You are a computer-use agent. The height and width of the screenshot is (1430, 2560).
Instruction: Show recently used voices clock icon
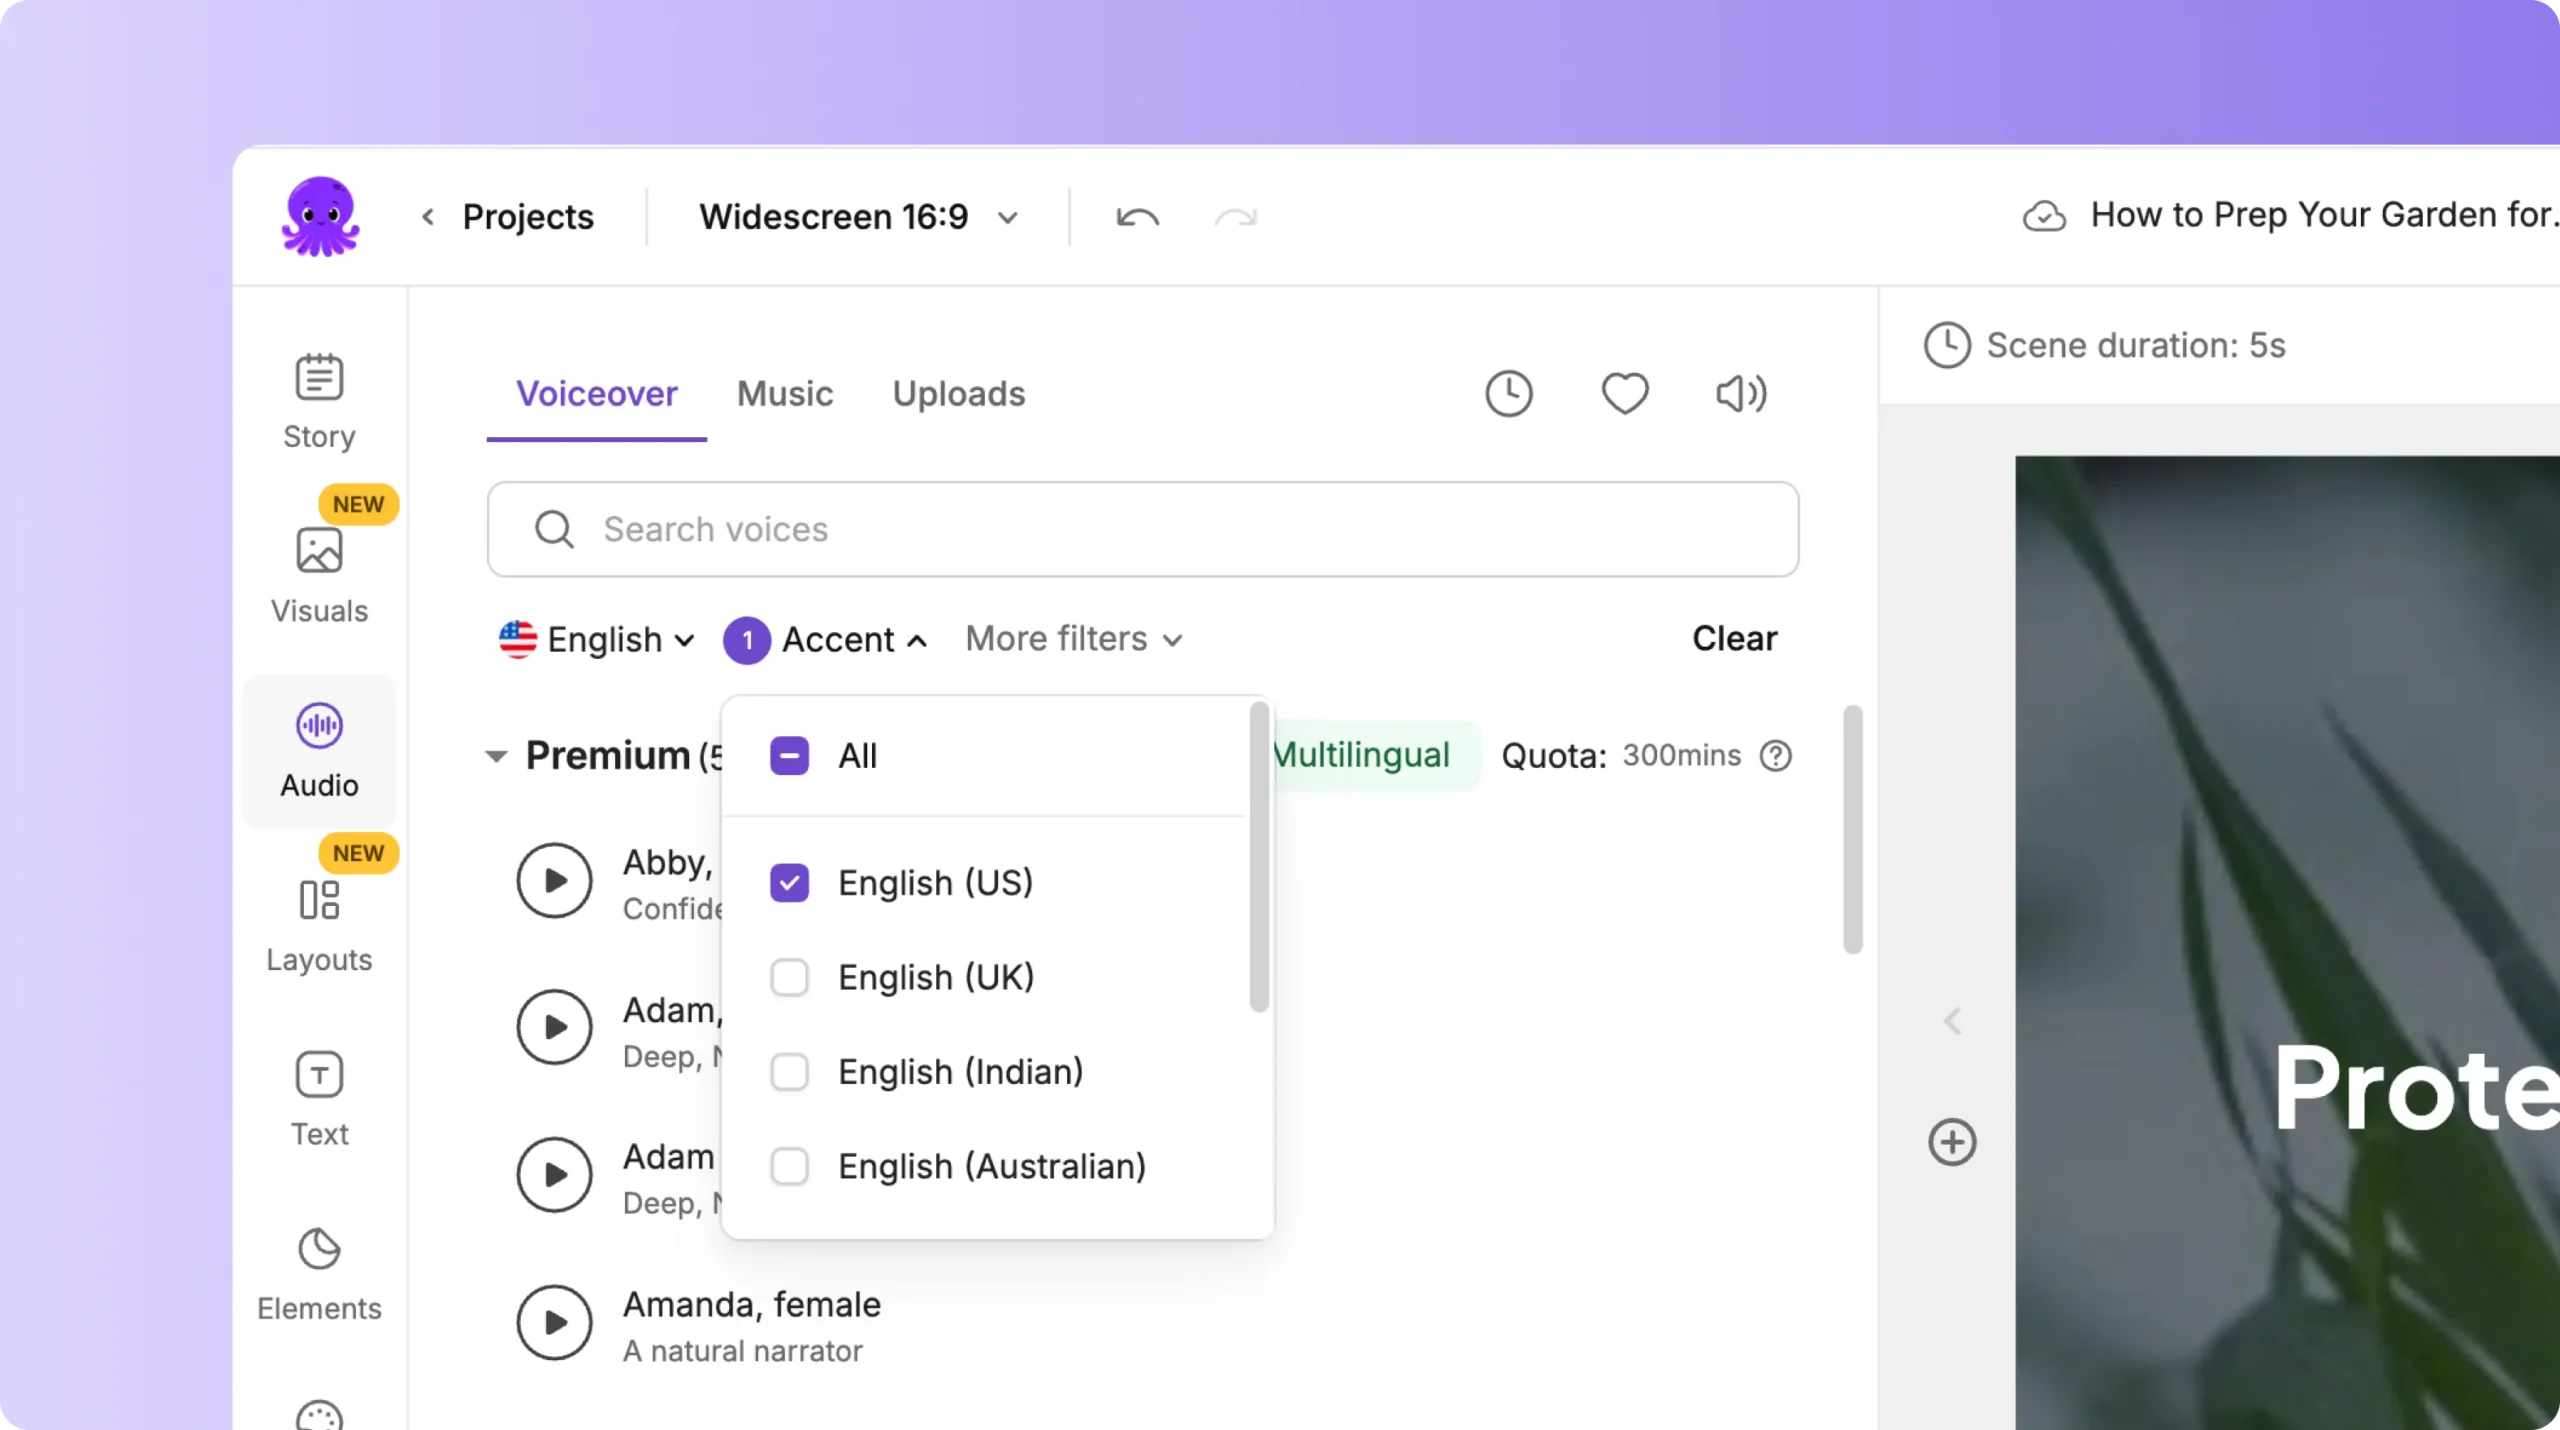tap(1508, 394)
